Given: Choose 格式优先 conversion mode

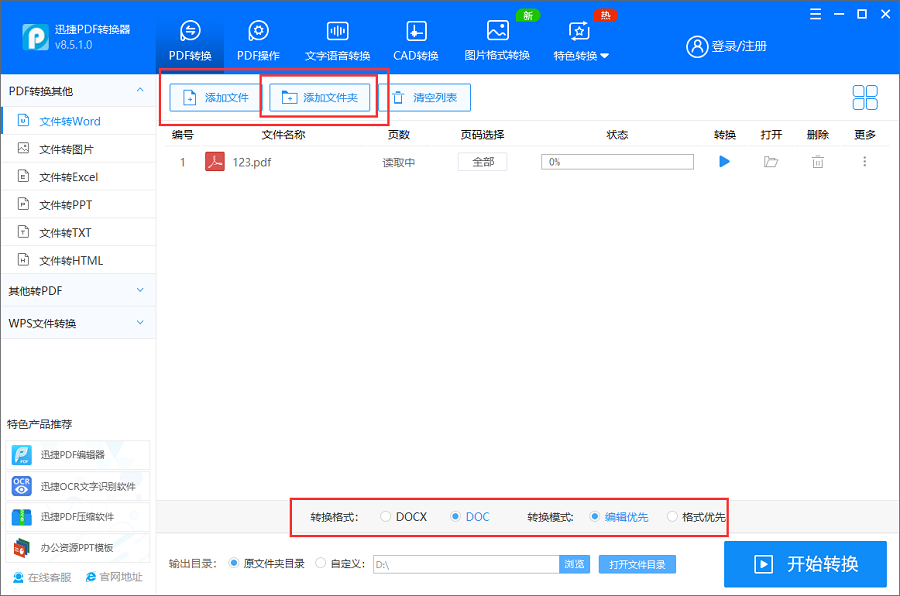Looking at the screenshot, I should 672,517.
